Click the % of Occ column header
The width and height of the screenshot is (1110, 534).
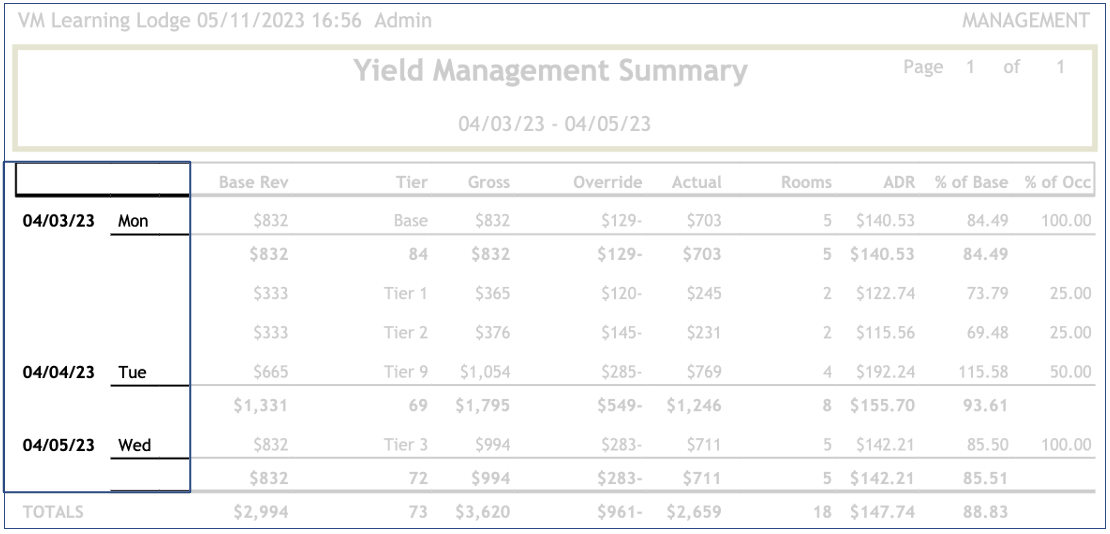(x=1058, y=182)
